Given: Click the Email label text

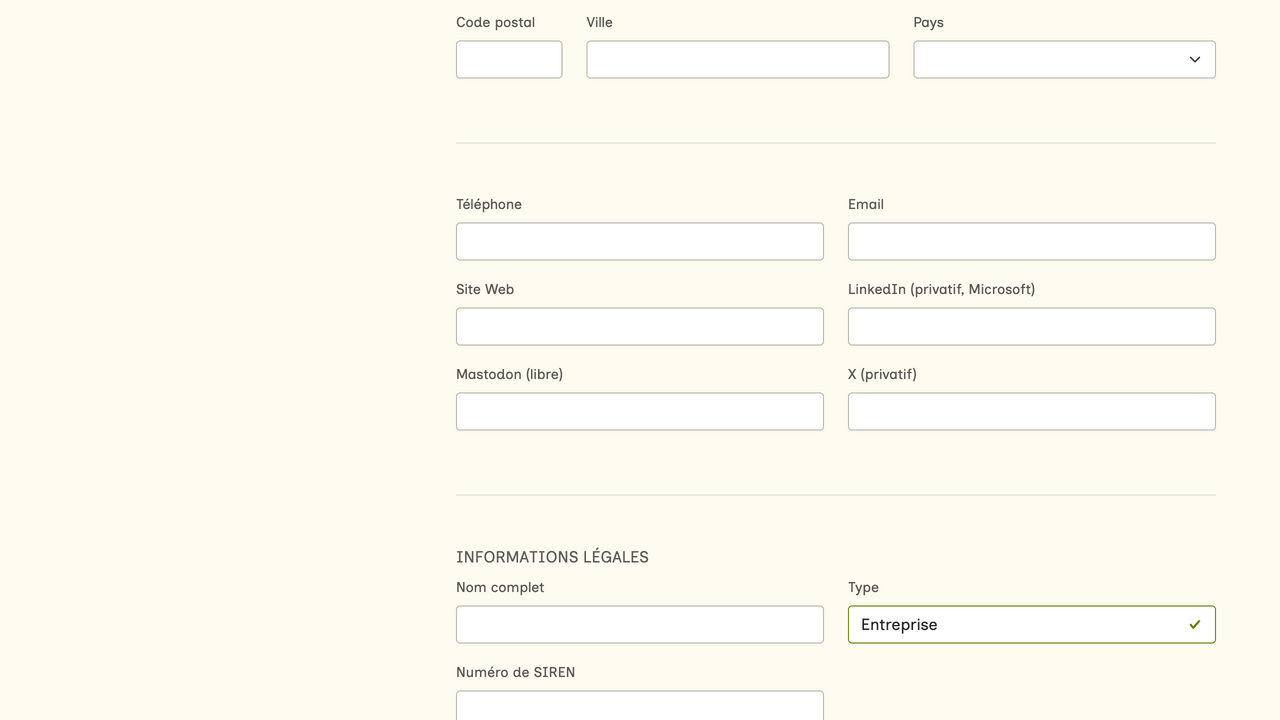Looking at the screenshot, I should point(866,204).
